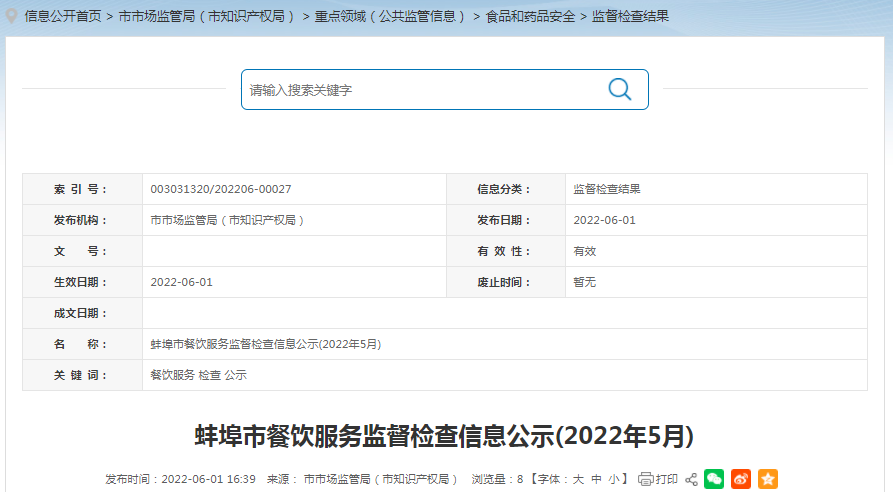Share article via red Weibo icon
This screenshot has width=893, height=492.
click(741, 479)
